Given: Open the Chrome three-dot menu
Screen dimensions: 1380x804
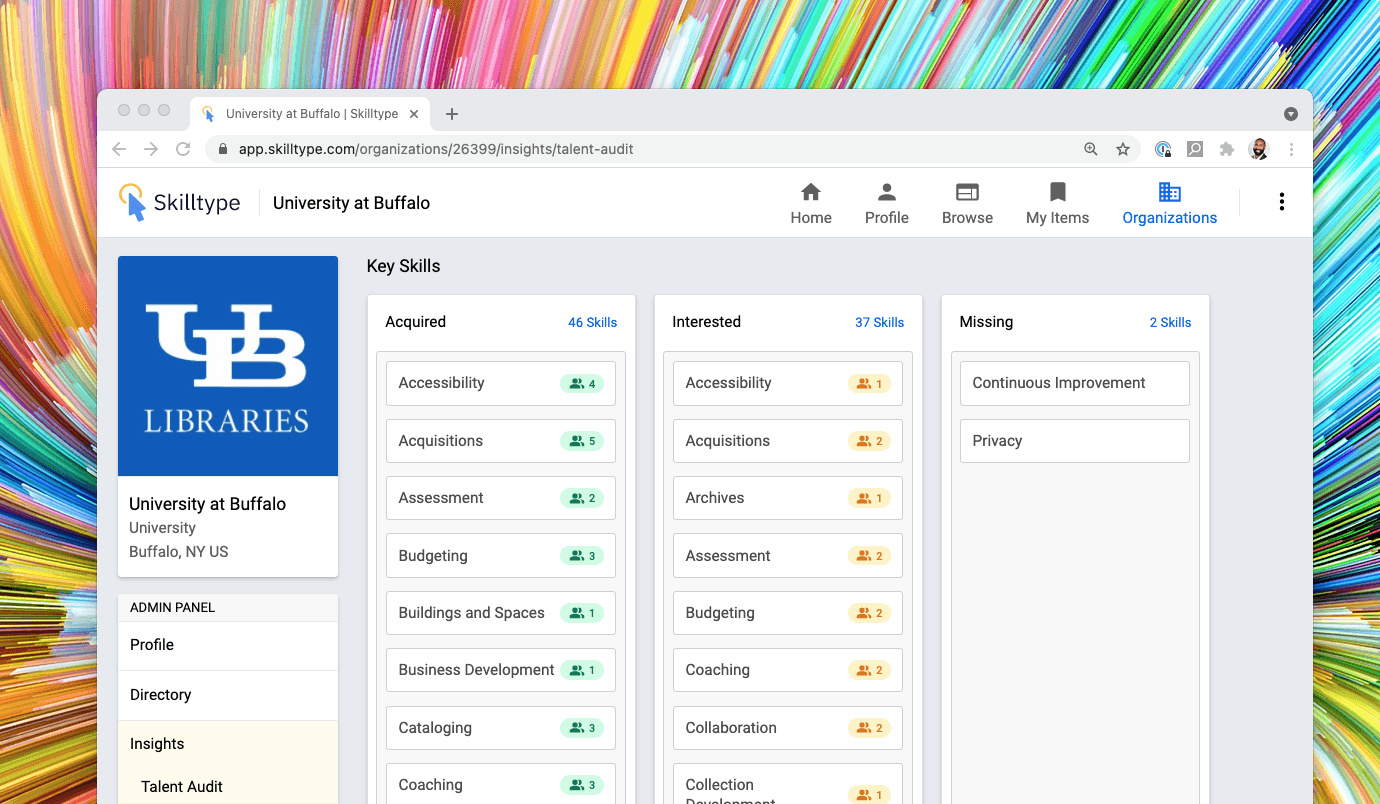Looking at the screenshot, I should click(x=1291, y=149).
